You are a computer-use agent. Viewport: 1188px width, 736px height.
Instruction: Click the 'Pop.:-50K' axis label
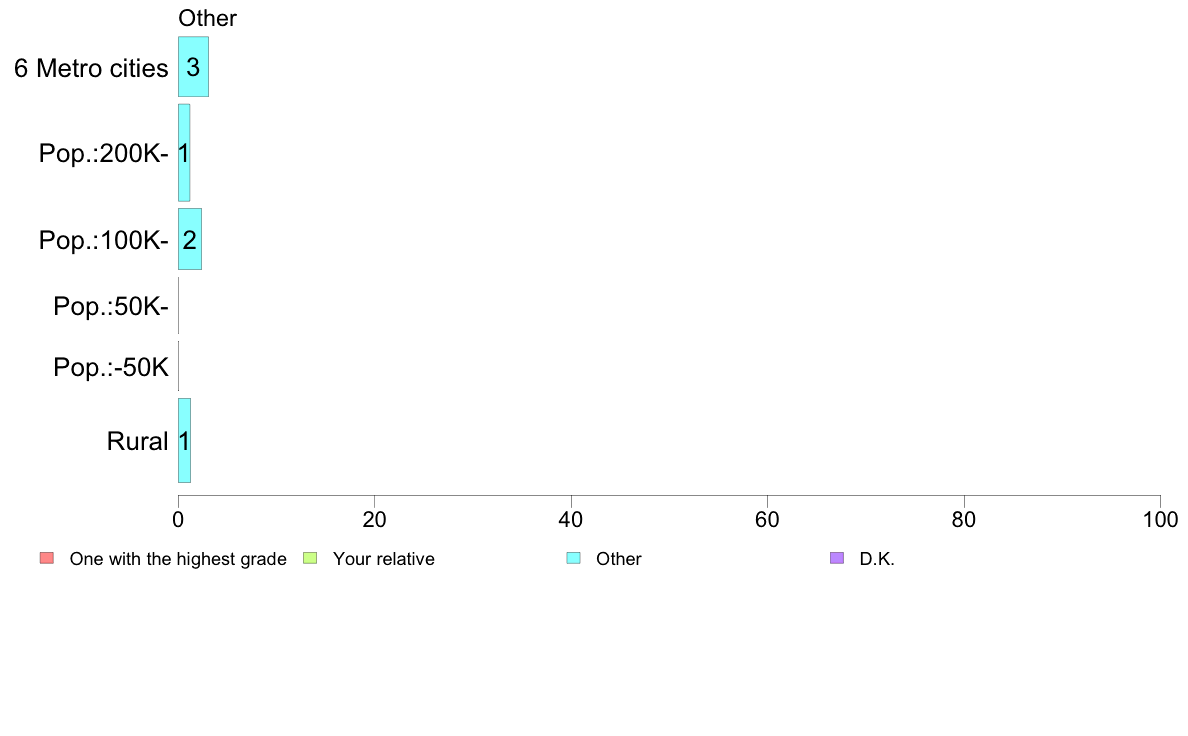(x=111, y=367)
